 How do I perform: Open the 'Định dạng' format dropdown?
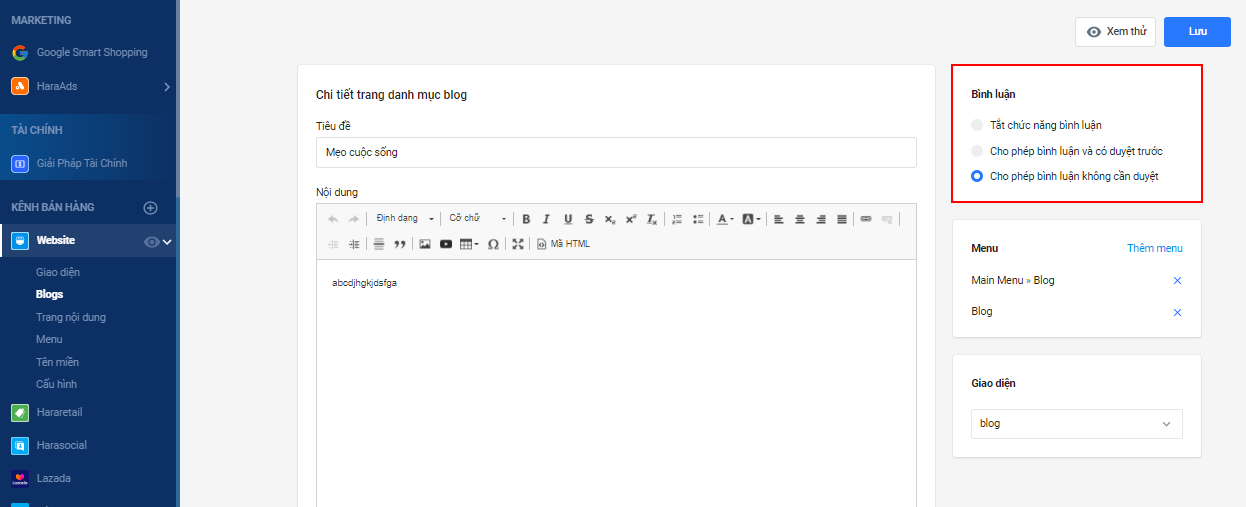[x=405, y=219]
